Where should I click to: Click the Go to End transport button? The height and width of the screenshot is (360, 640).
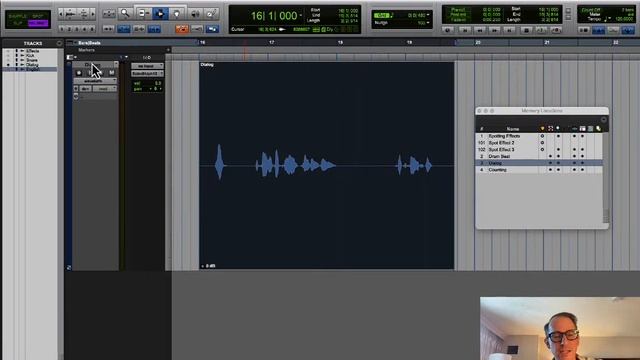(x=509, y=30)
